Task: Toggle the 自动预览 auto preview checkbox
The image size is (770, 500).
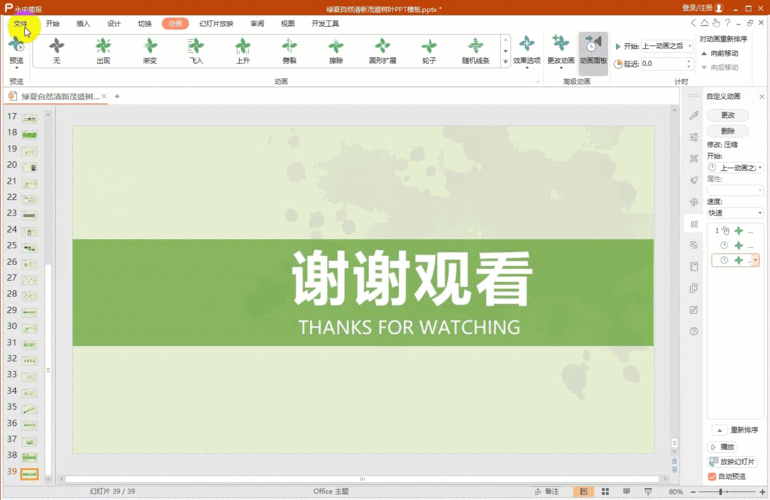Action: pos(712,476)
